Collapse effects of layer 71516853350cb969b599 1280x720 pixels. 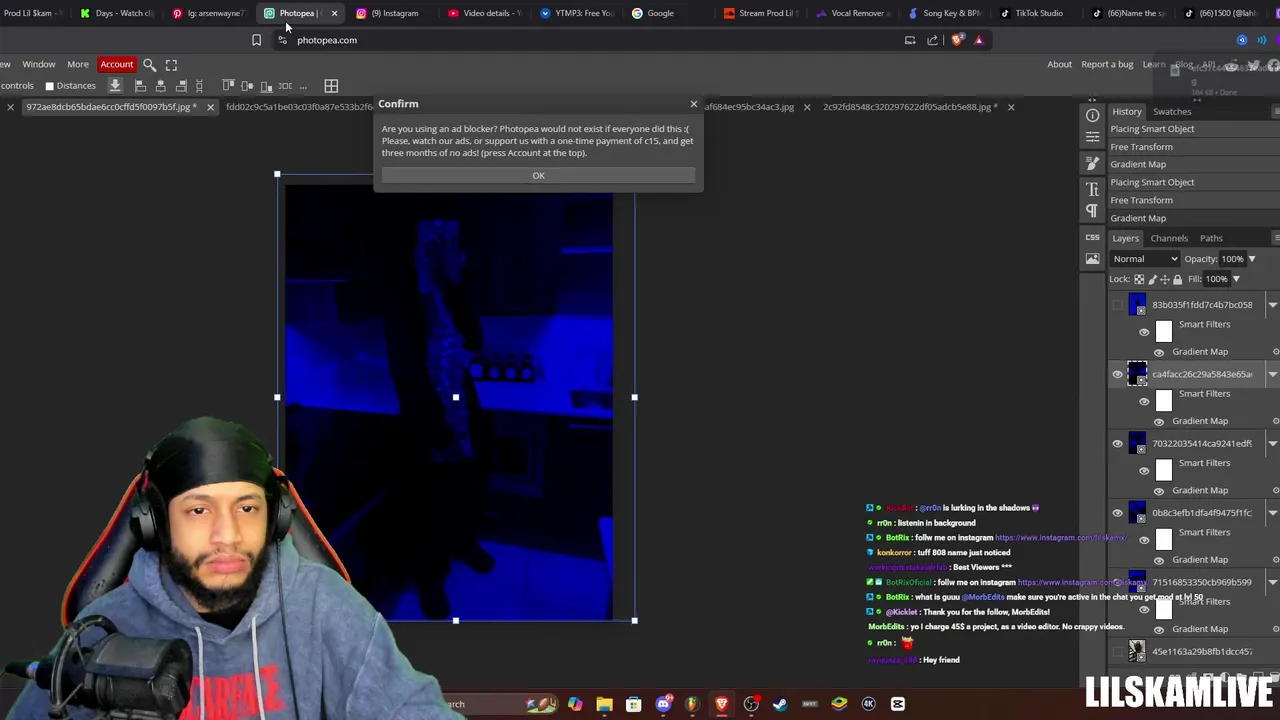(1273, 582)
